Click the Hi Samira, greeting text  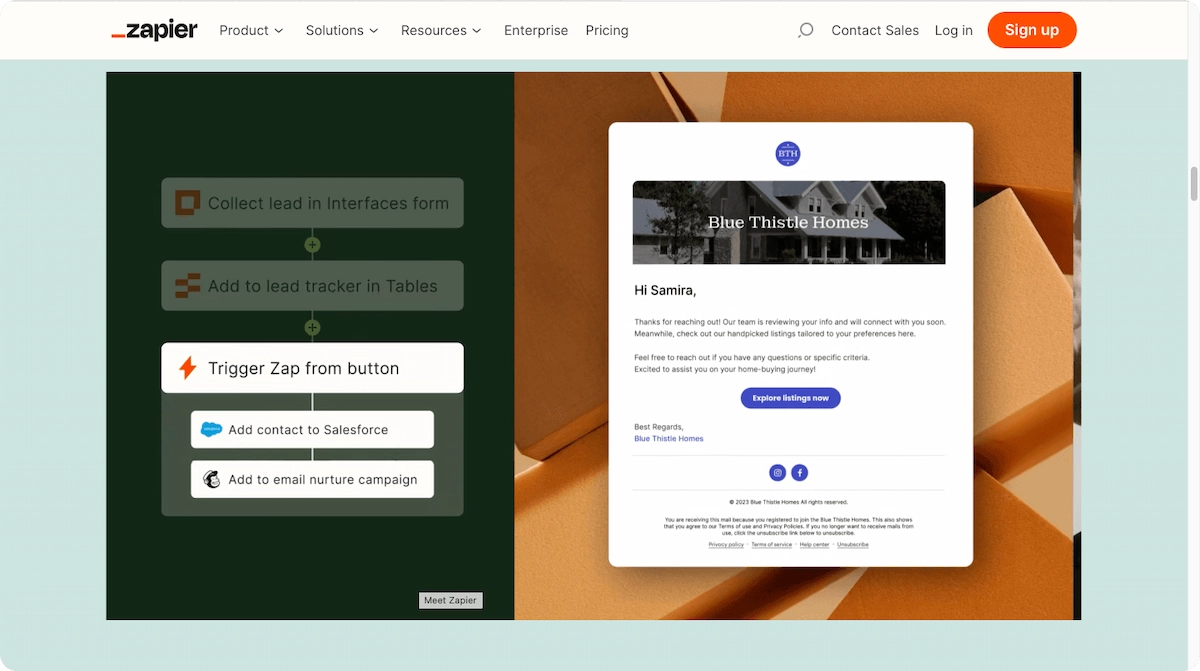click(665, 291)
